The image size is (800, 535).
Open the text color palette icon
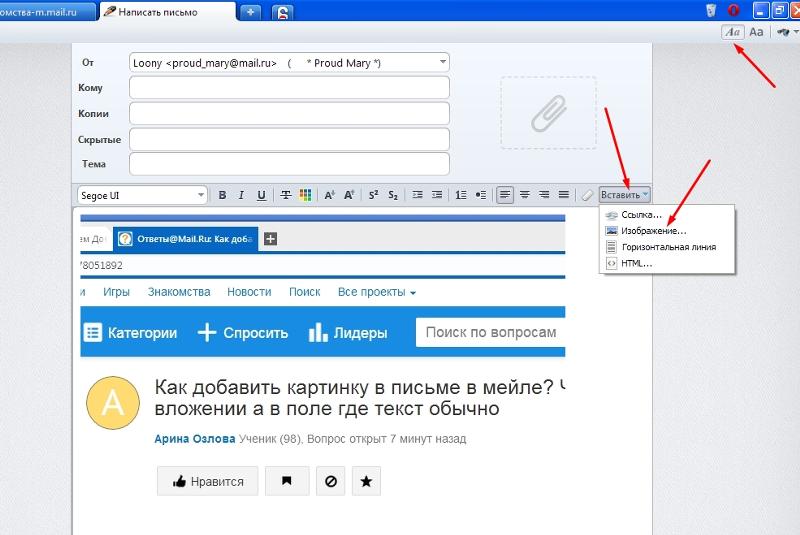tap(305, 195)
